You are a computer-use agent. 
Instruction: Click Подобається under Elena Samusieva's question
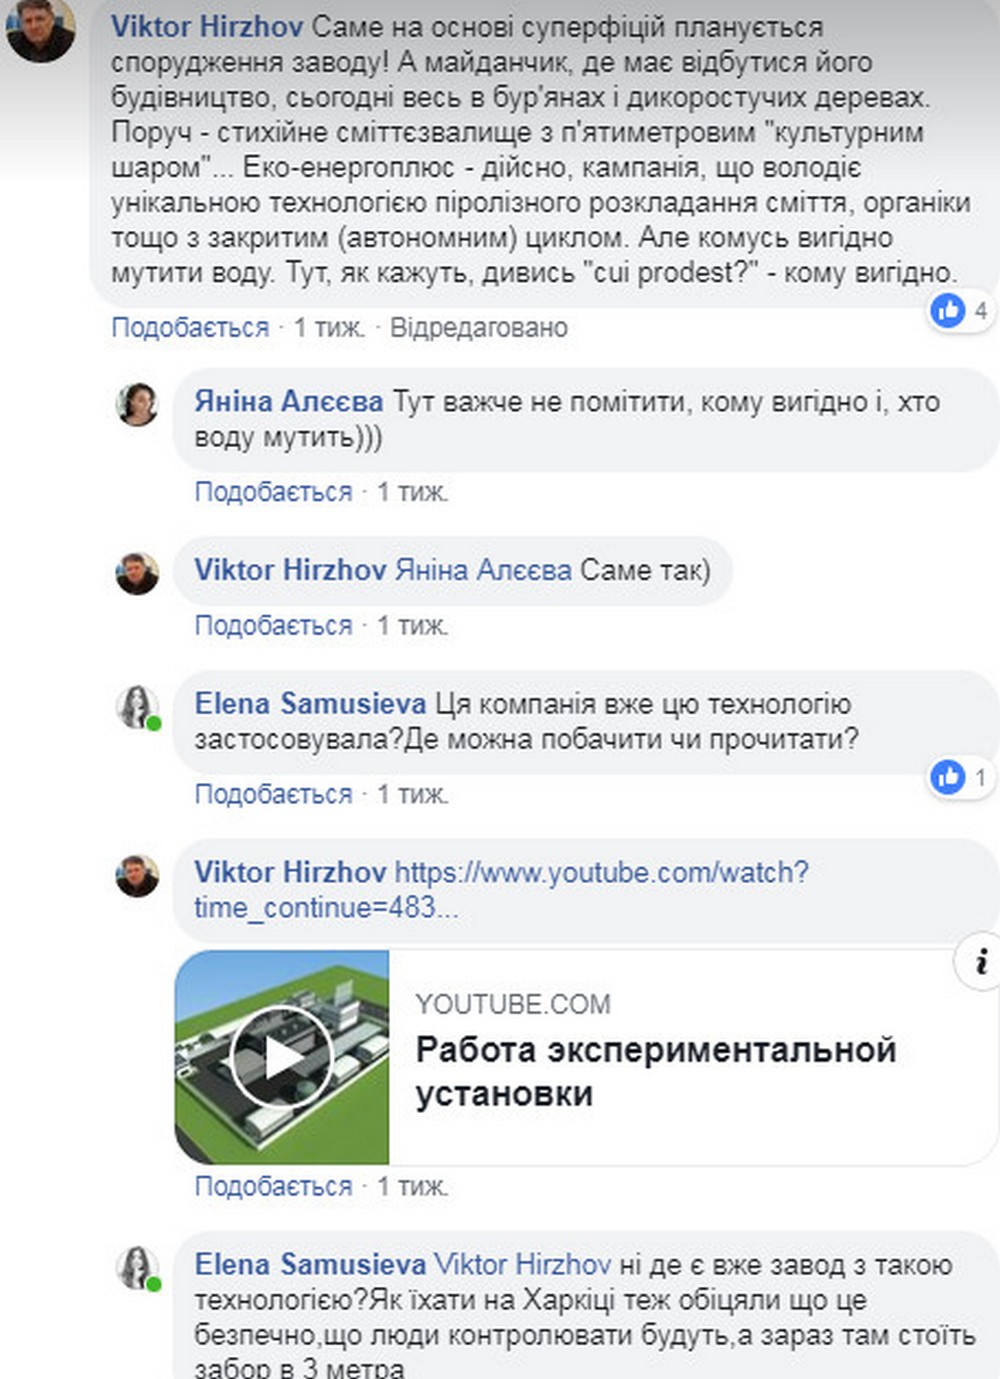[x=273, y=794]
